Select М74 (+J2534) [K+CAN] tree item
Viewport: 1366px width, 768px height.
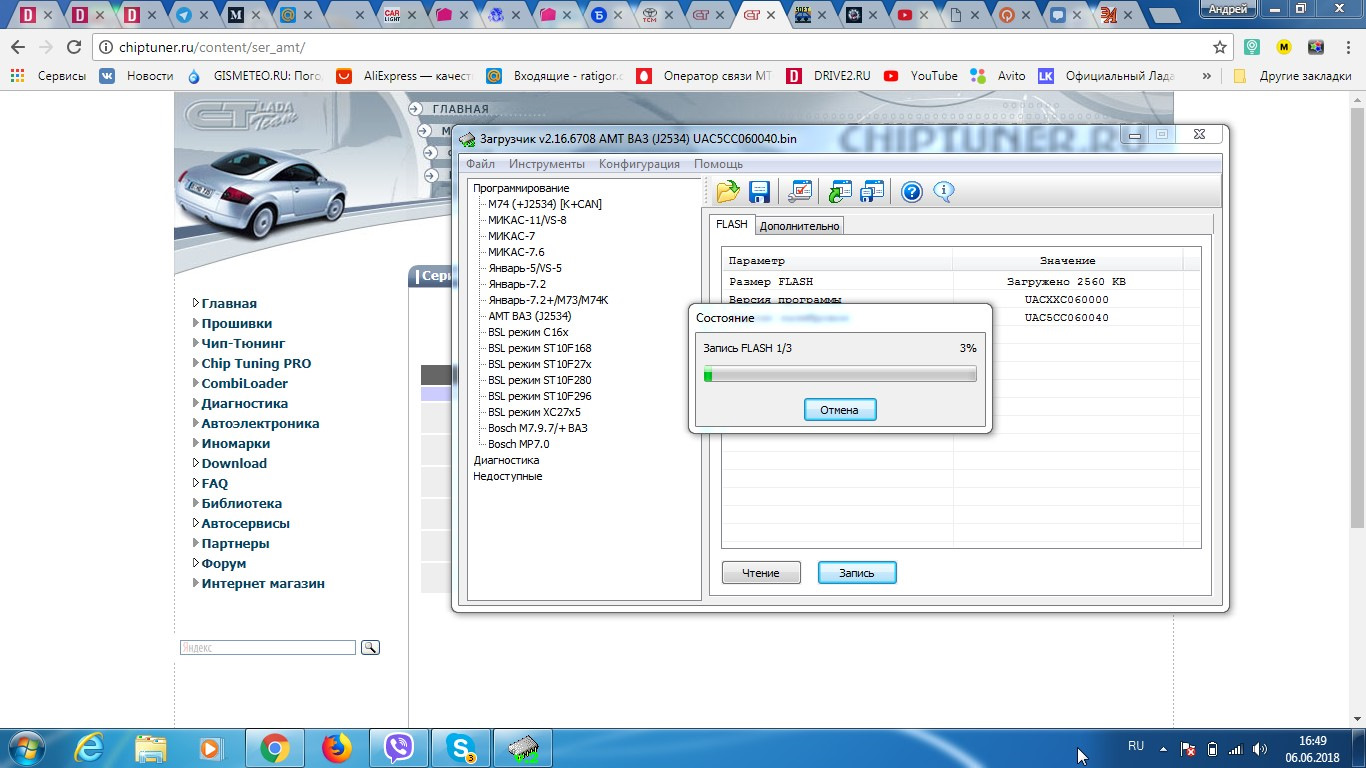pos(545,204)
